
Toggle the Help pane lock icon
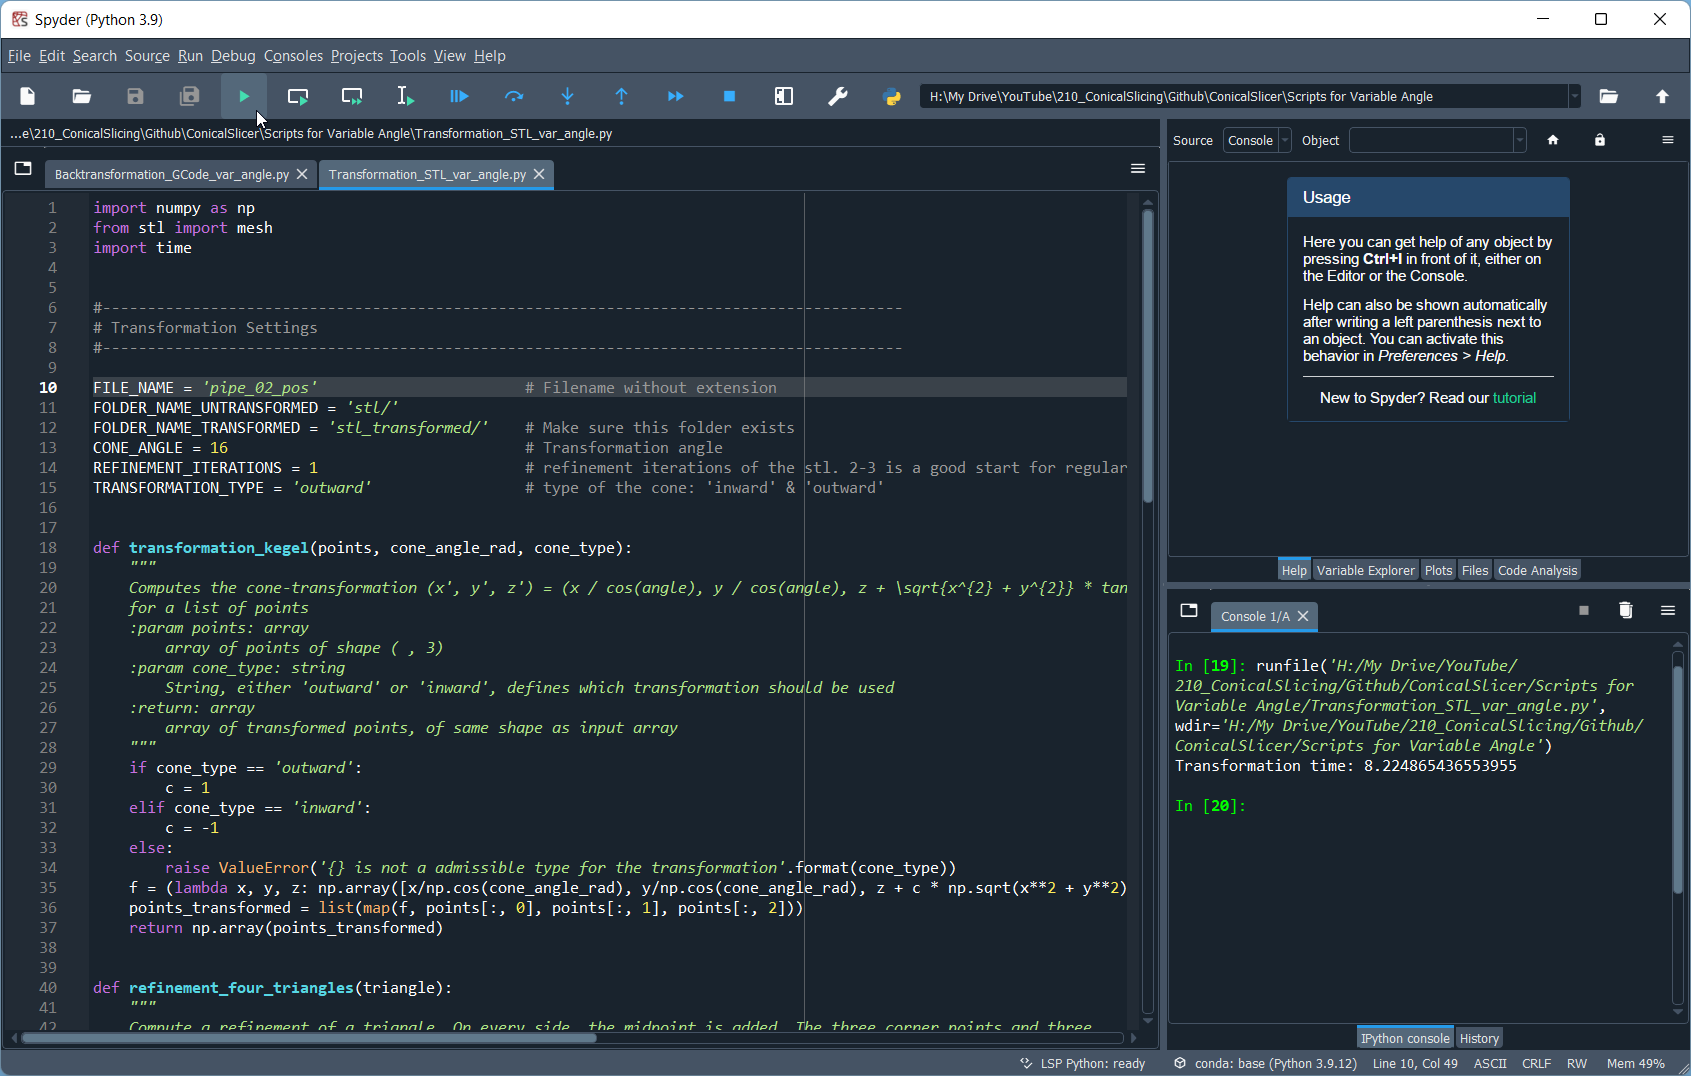(1600, 141)
